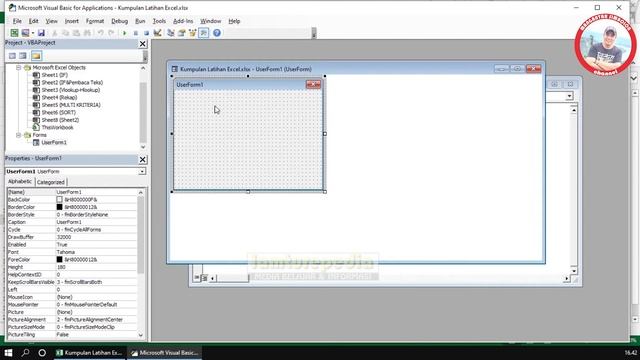
Task: Click the ForeColor black swatch
Action: [60, 260]
